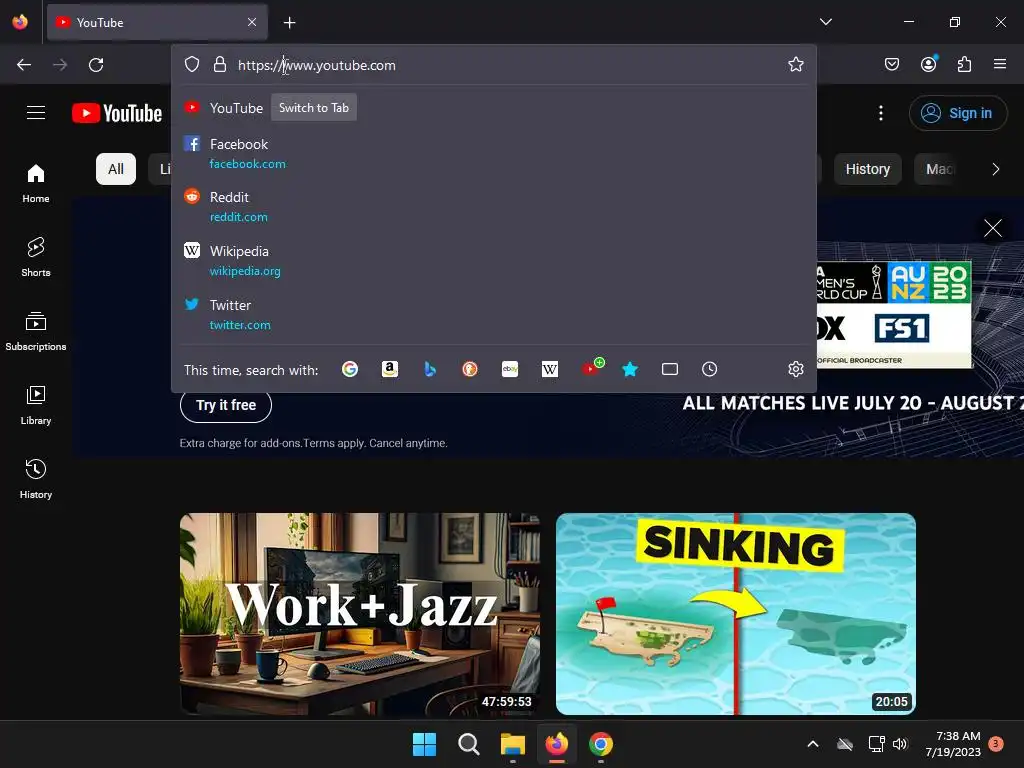Open Firefox account menu
The image size is (1024, 768).
point(929,64)
